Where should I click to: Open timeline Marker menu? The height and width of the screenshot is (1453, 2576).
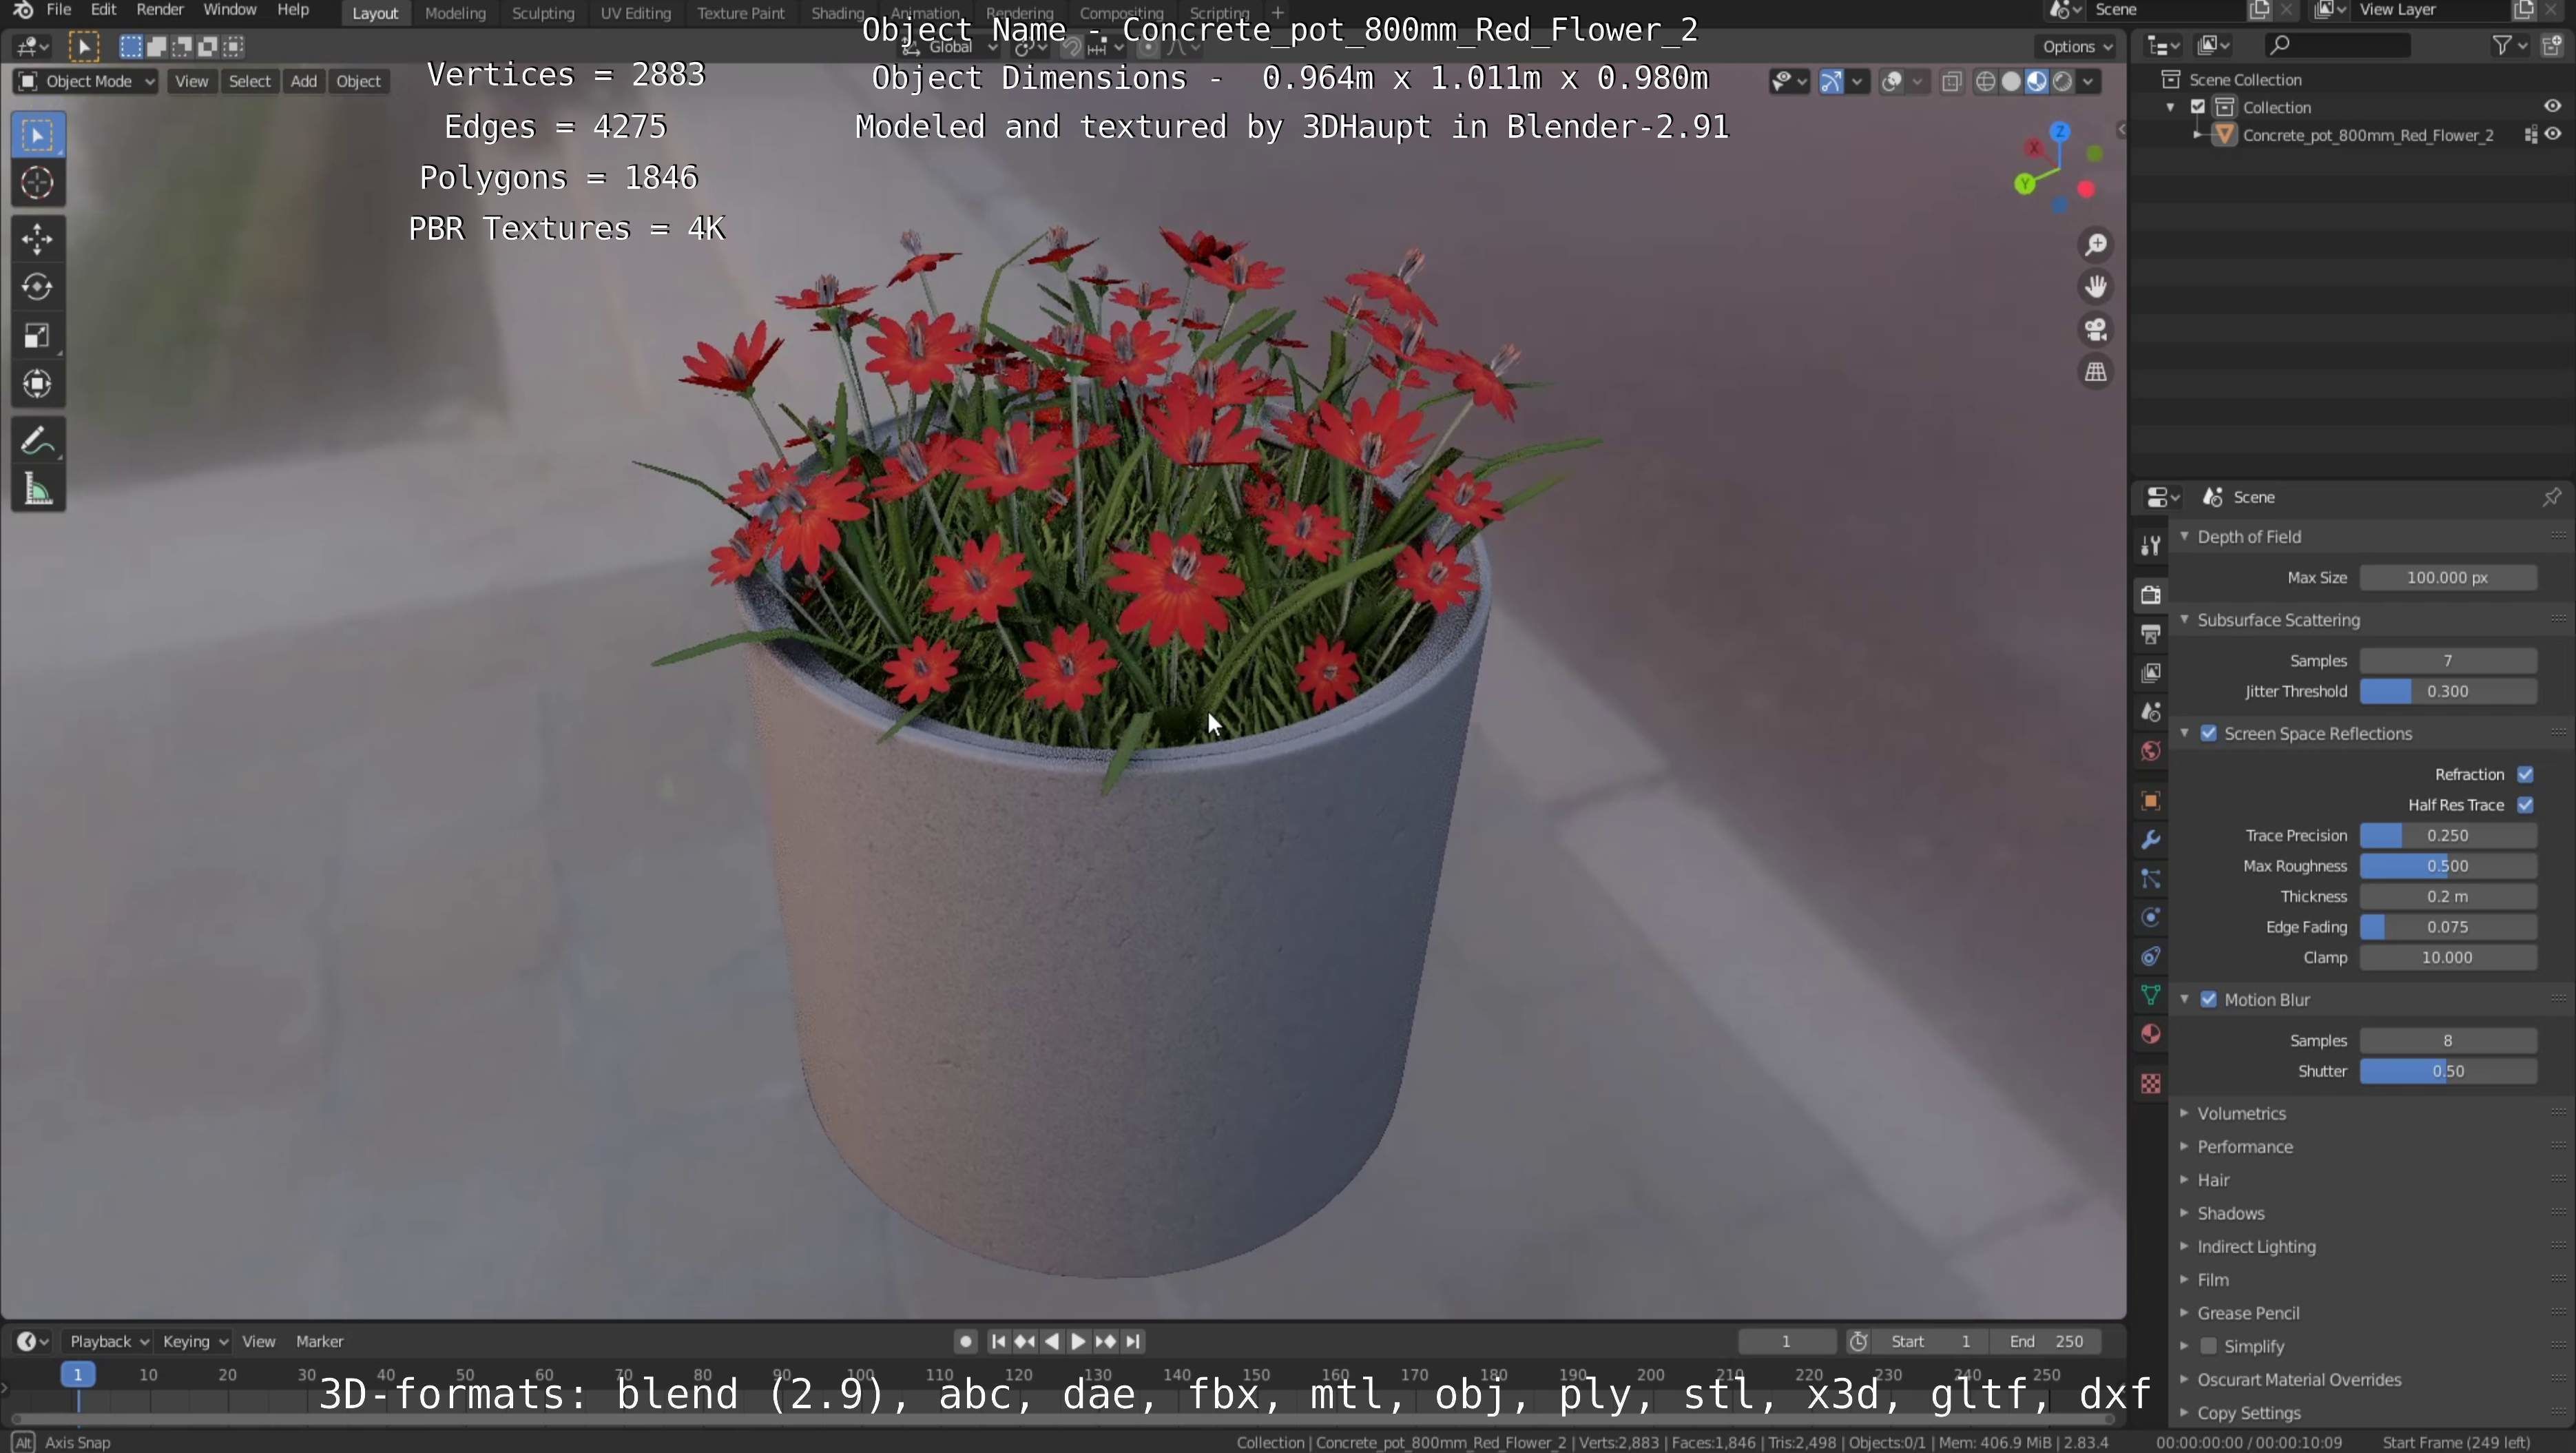319,1342
